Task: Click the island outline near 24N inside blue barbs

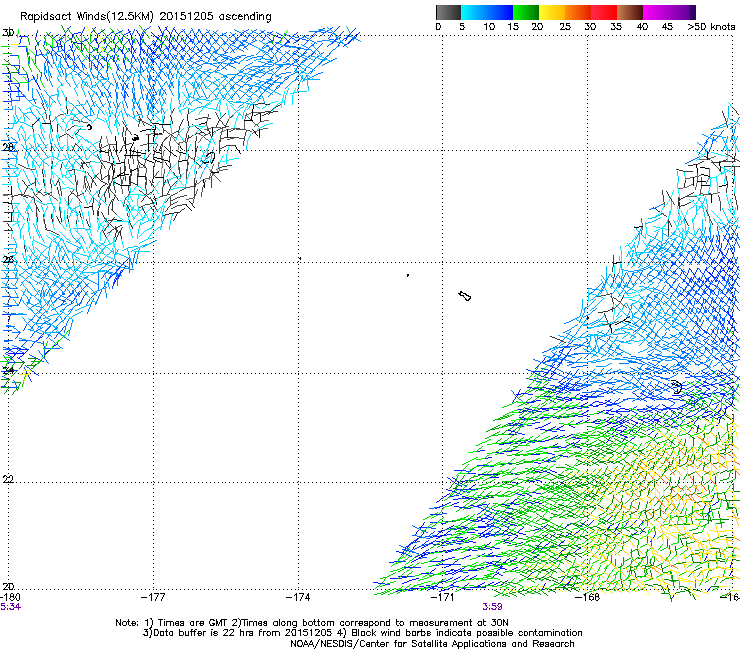Action: coord(677,387)
